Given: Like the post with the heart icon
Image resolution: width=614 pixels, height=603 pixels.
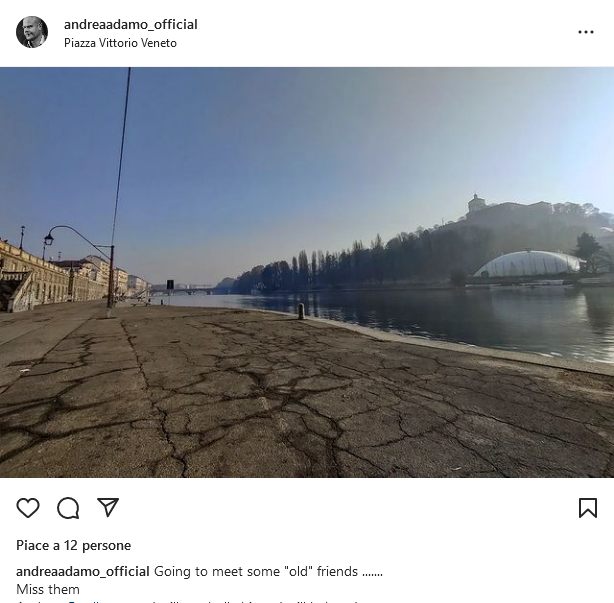Looking at the screenshot, I should coord(28,508).
